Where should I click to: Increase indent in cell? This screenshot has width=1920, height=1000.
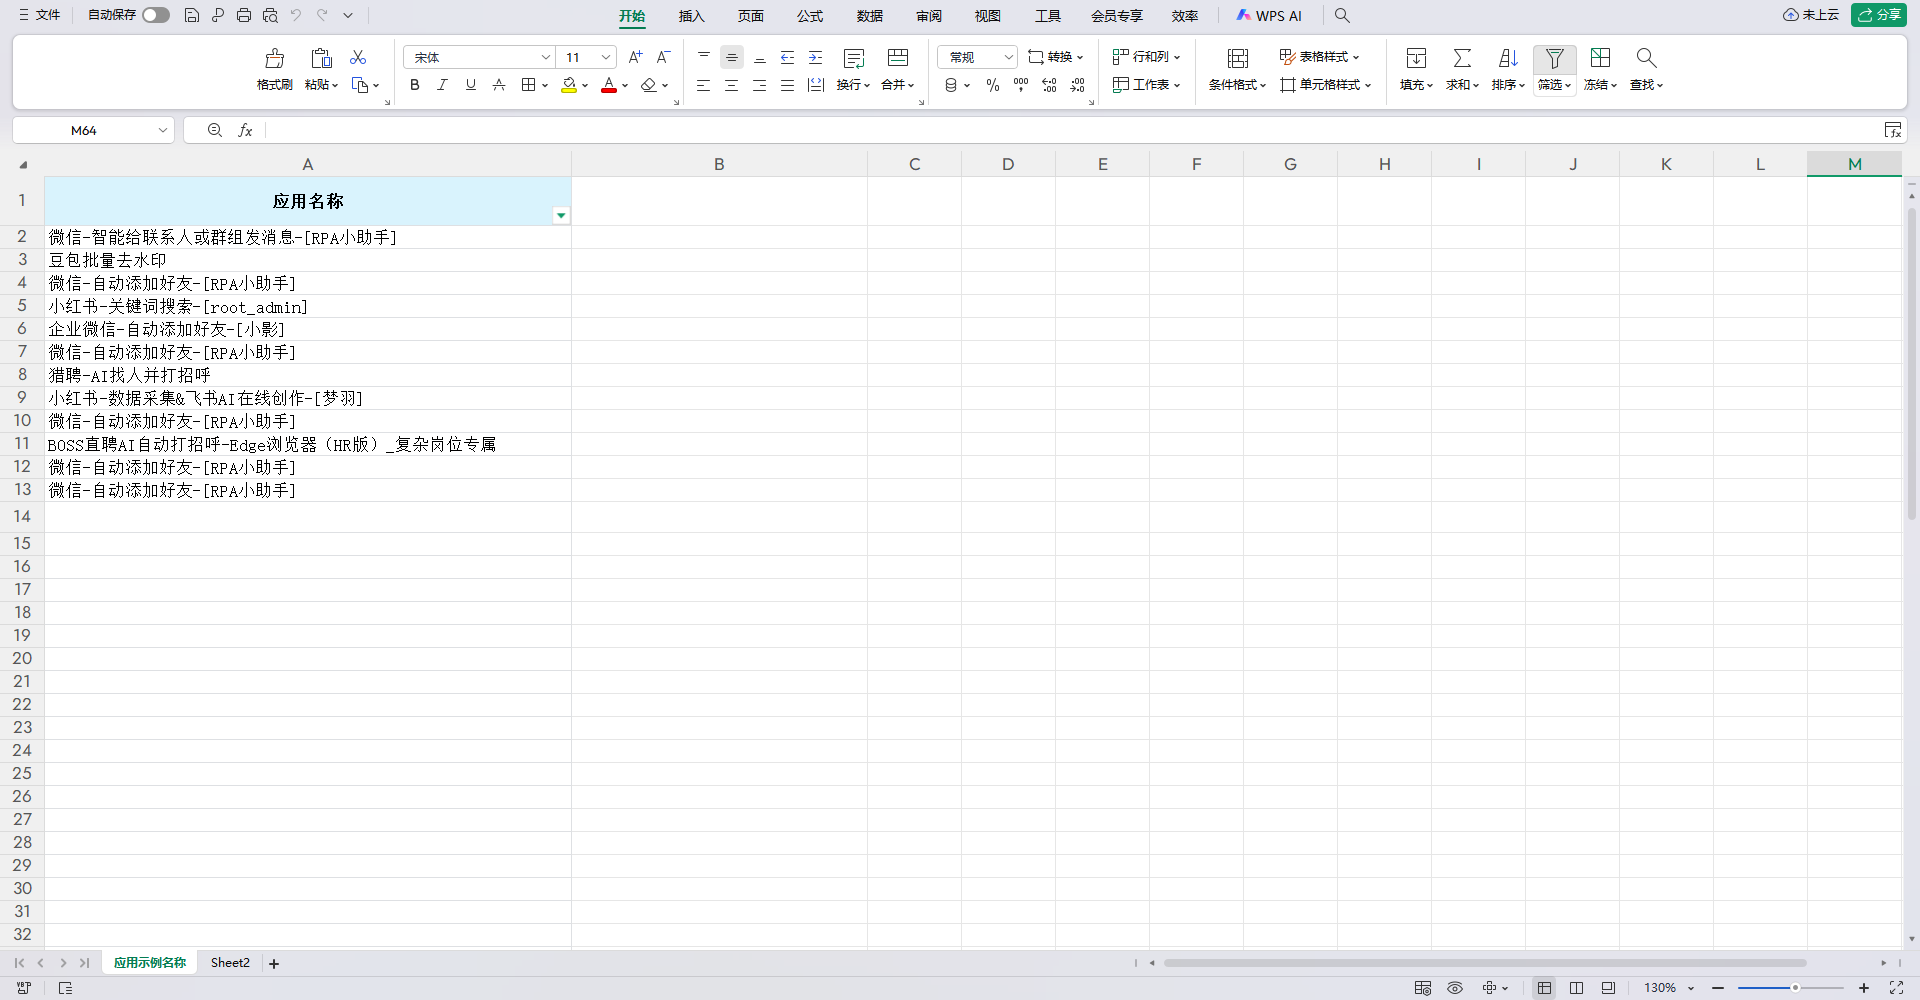point(816,57)
